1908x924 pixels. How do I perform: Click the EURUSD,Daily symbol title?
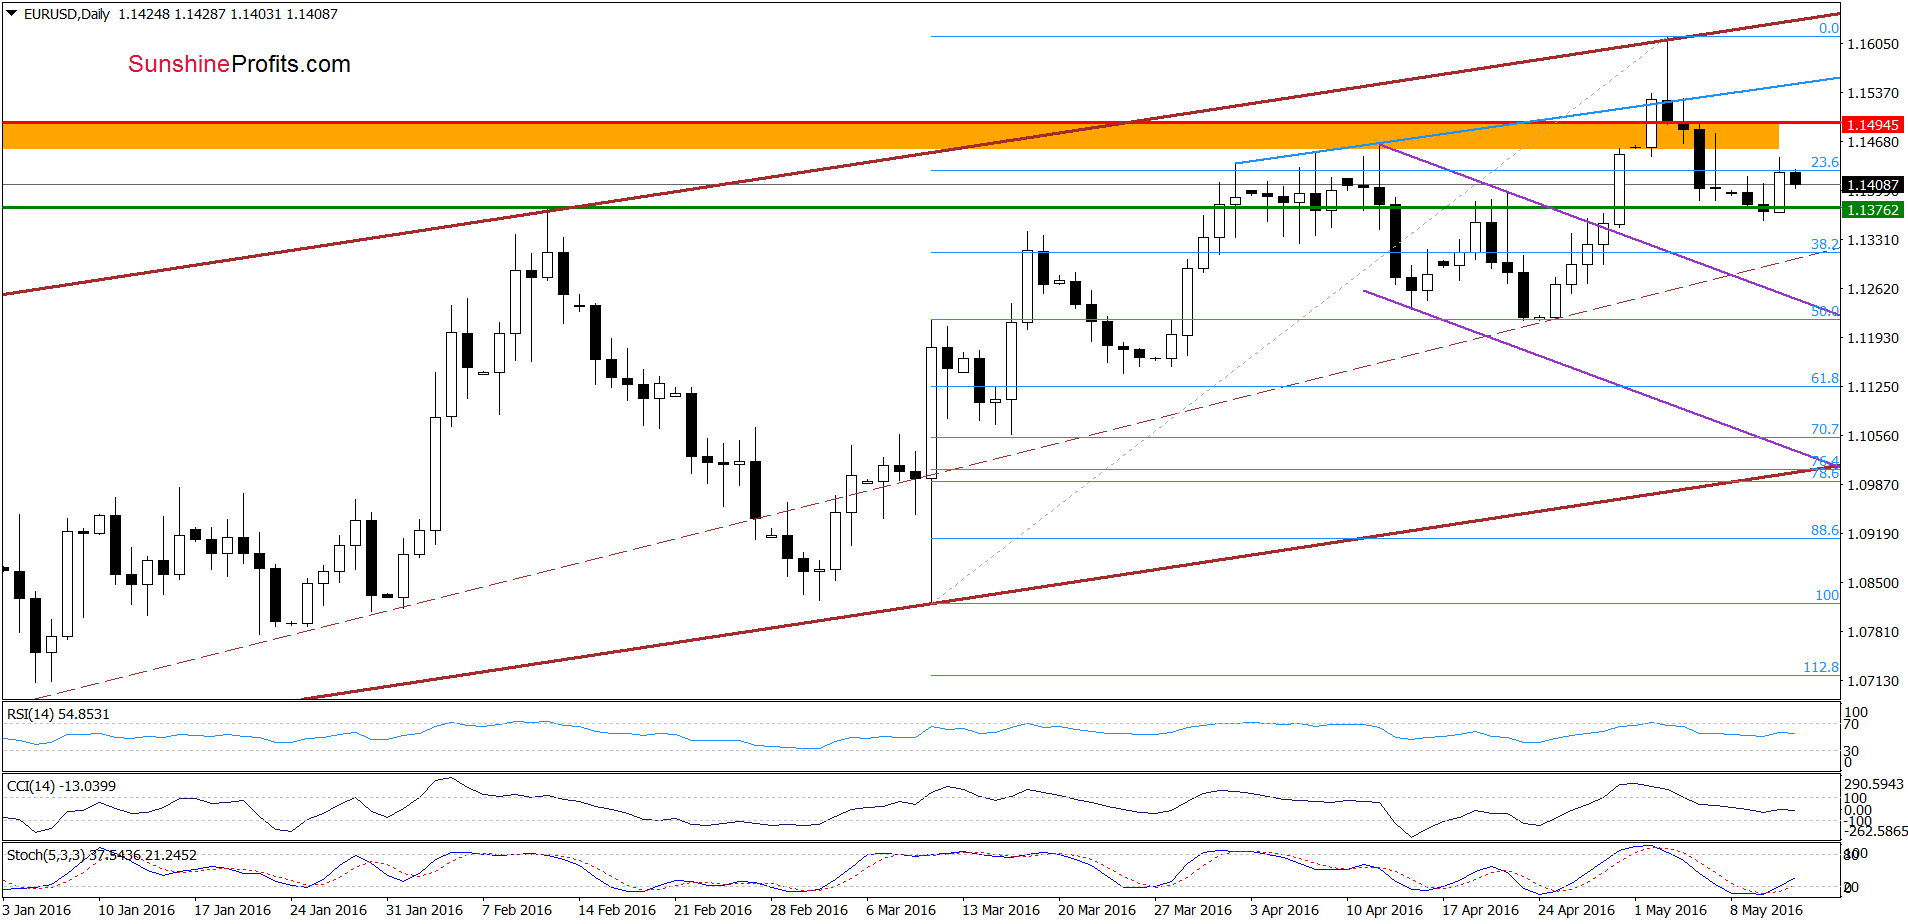pyautogui.click(x=67, y=14)
